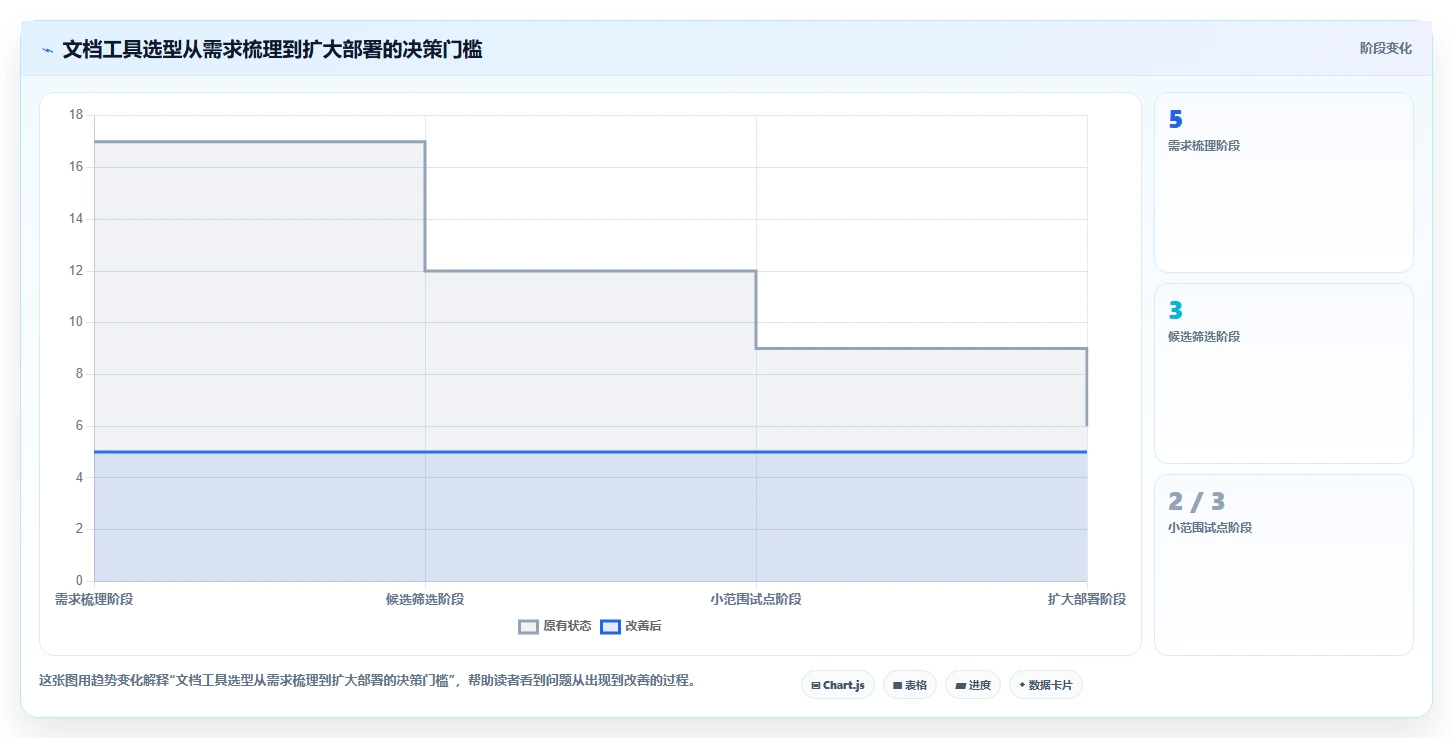
Task: Click the chart title 文档工具选型从需求梳理到扩大部署的决策门槛
Action: coord(272,49)
